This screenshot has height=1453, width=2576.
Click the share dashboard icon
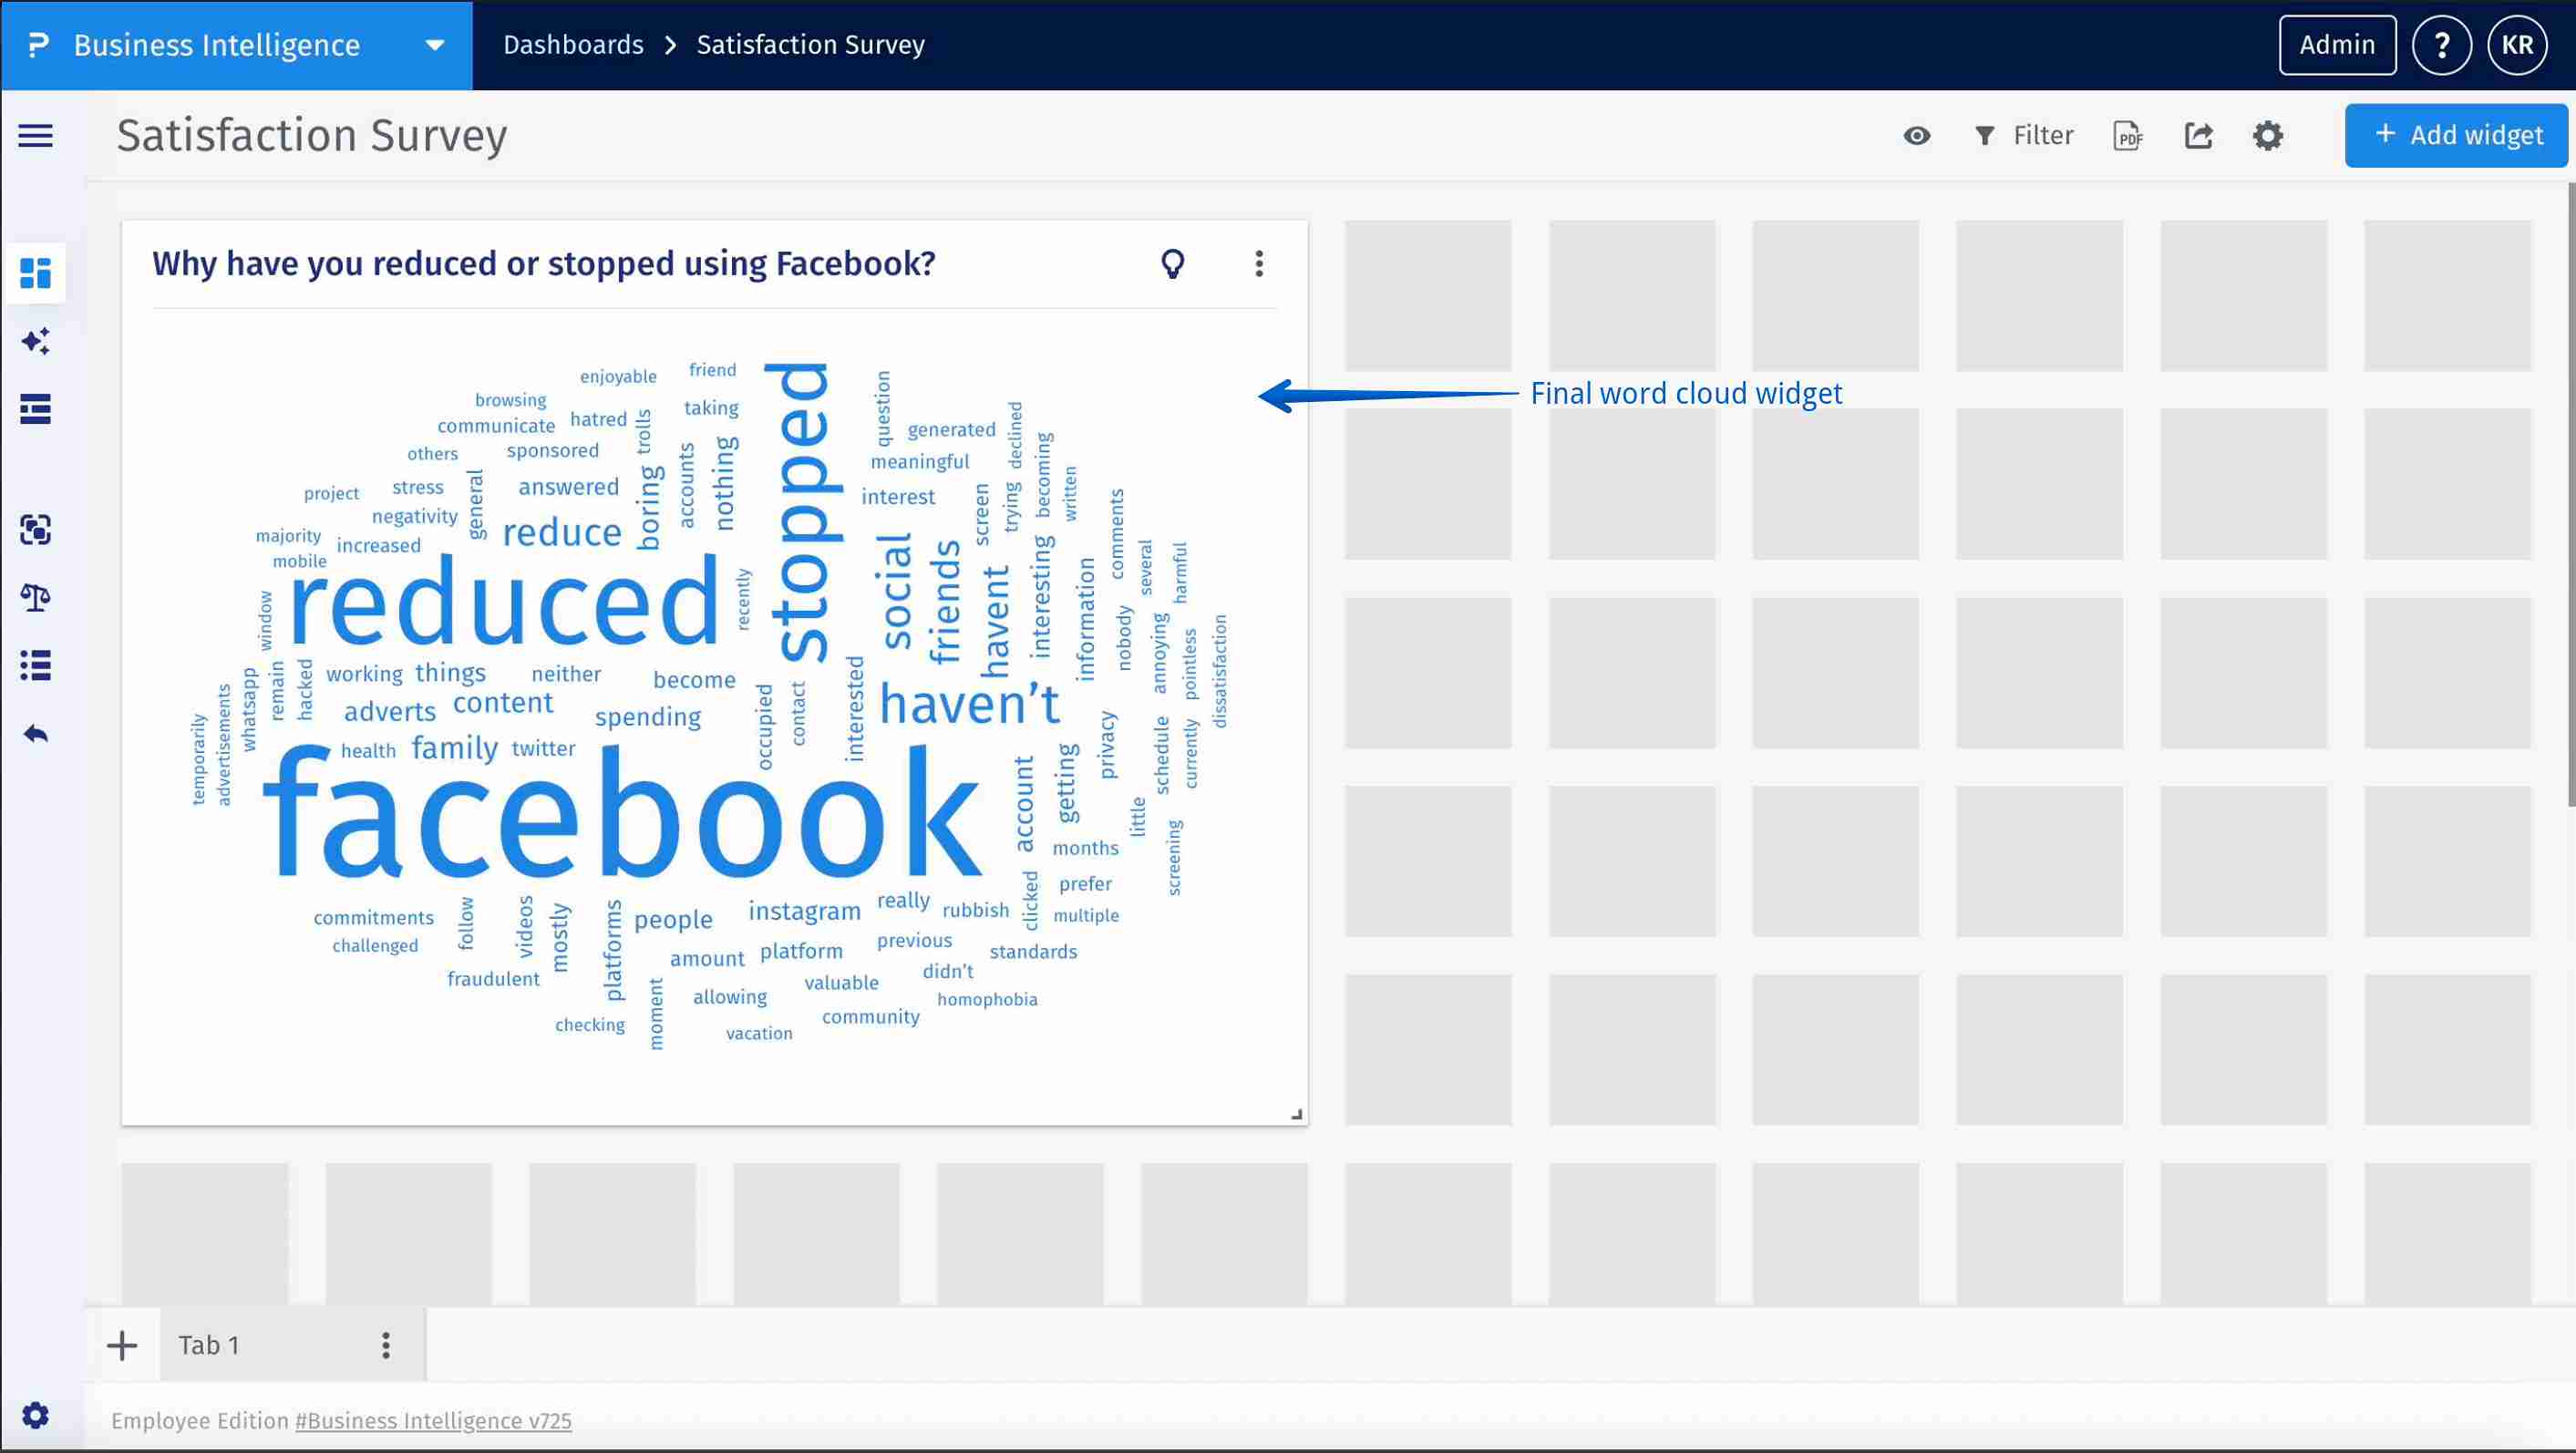click(2198, 136)
